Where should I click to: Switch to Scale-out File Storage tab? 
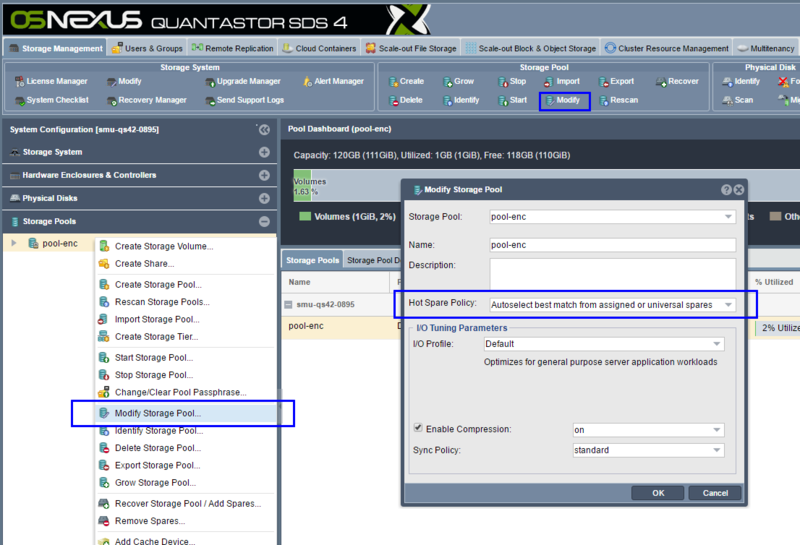[411, 48]
